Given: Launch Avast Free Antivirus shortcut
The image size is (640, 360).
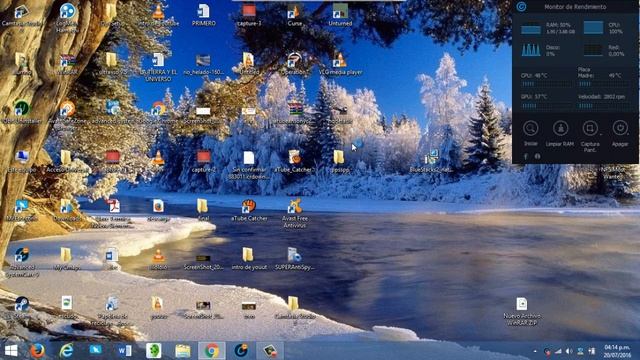Looking at the screenshot, I should pyautogui.click(x=294, y=213).
